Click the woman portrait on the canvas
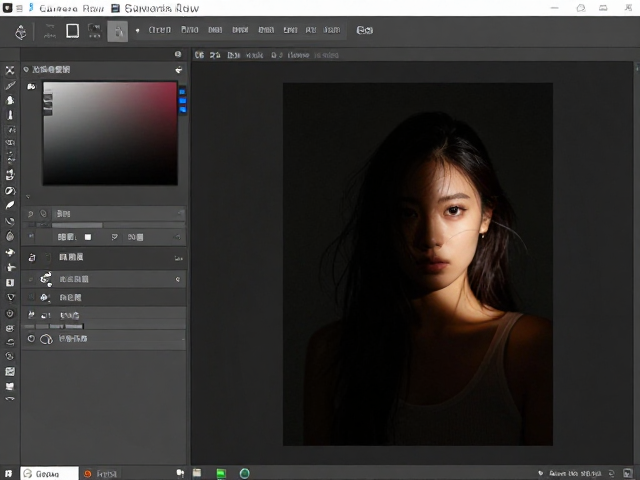The width and height of the screenshot is (640, 480). point(418,264)
